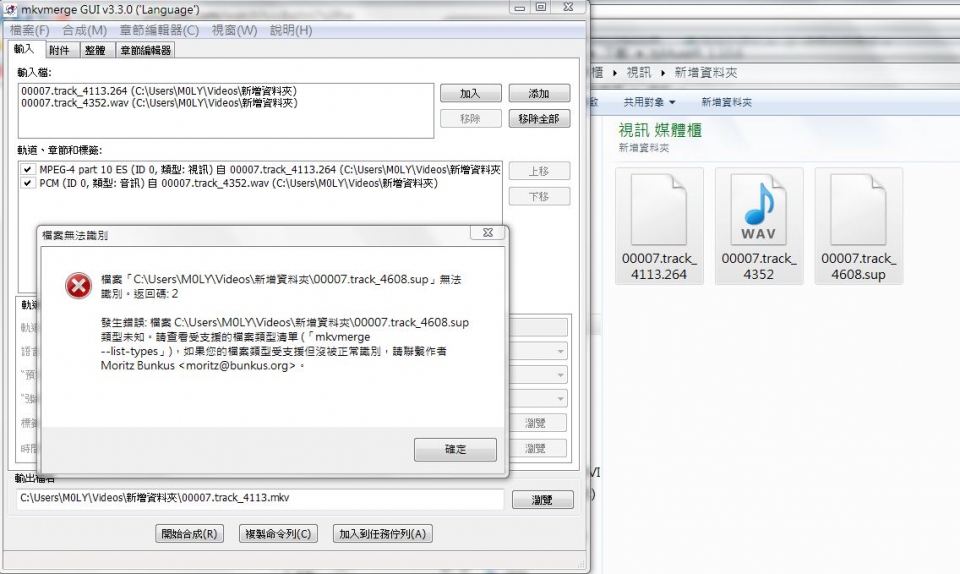Select the 00007.track_4608.sup file icon
This screenshot has width=960, height=574.
click(x=858, y=226)
